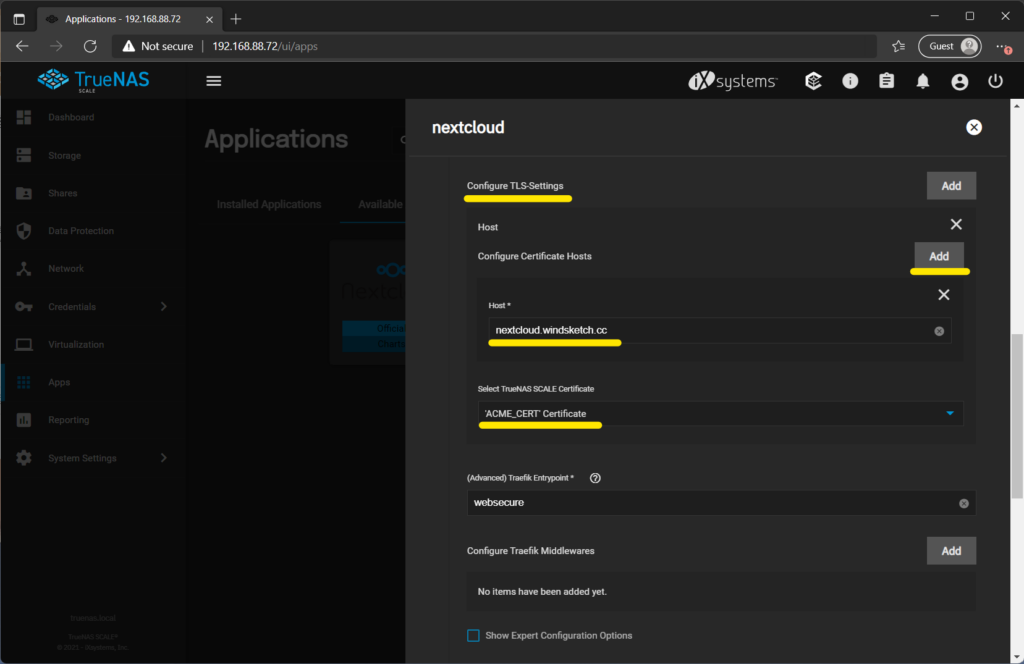Open the TrueNAS SCALE Certificate dropdown
This screenshot has height=664, width=1024.
(x=720, y=413)
